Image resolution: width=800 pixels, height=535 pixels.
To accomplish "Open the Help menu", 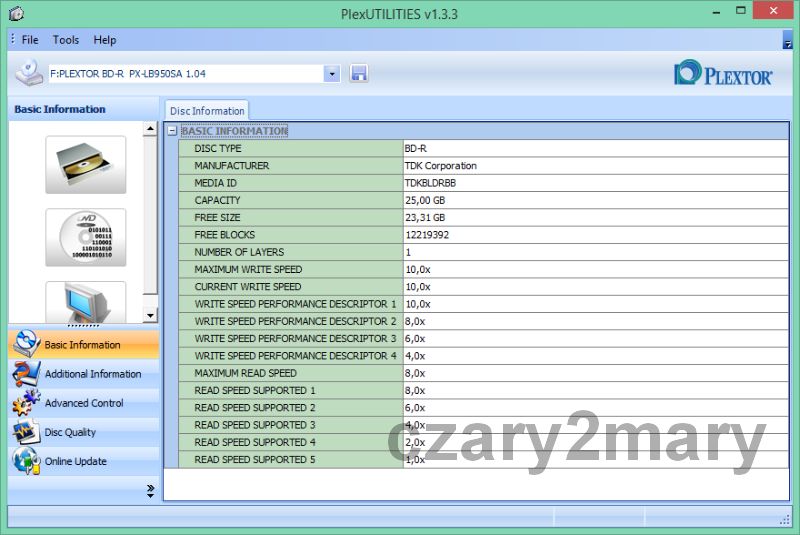I will [105, 40].
